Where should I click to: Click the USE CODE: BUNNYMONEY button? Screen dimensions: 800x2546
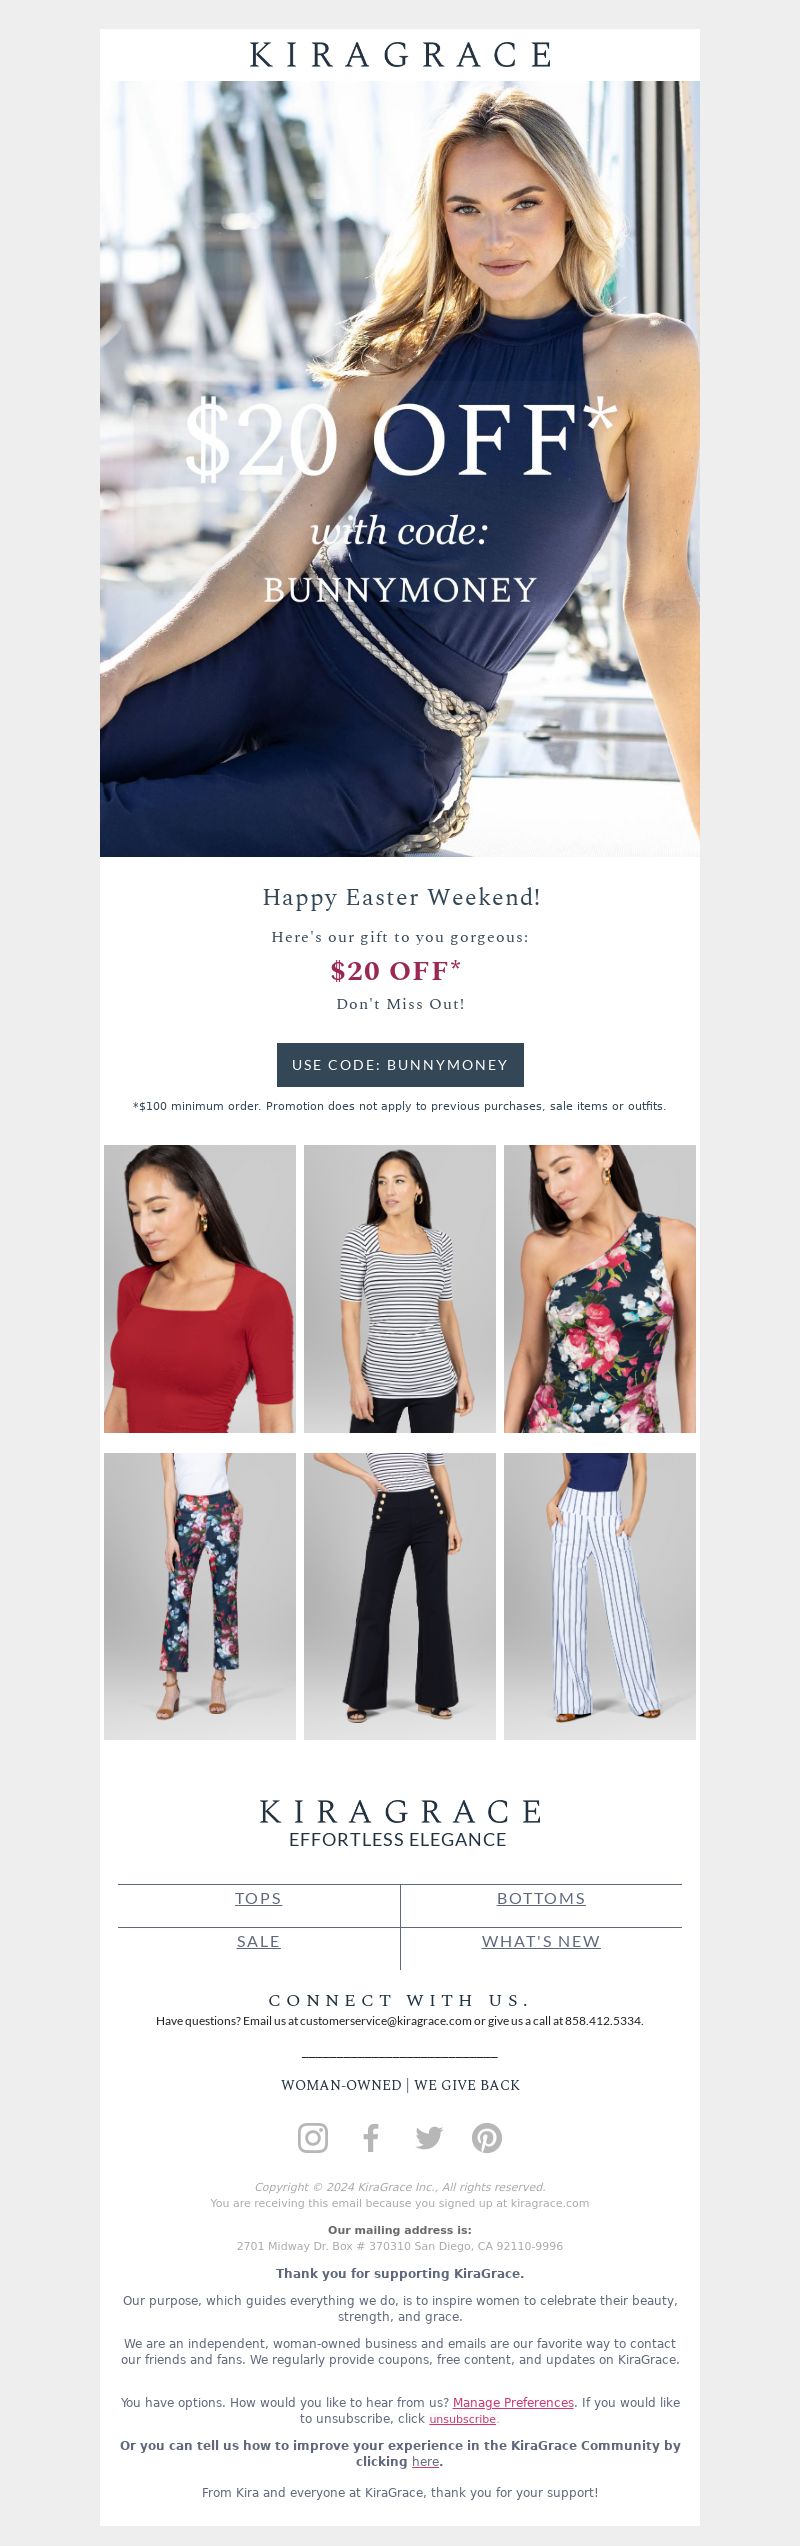[400, 1065]
